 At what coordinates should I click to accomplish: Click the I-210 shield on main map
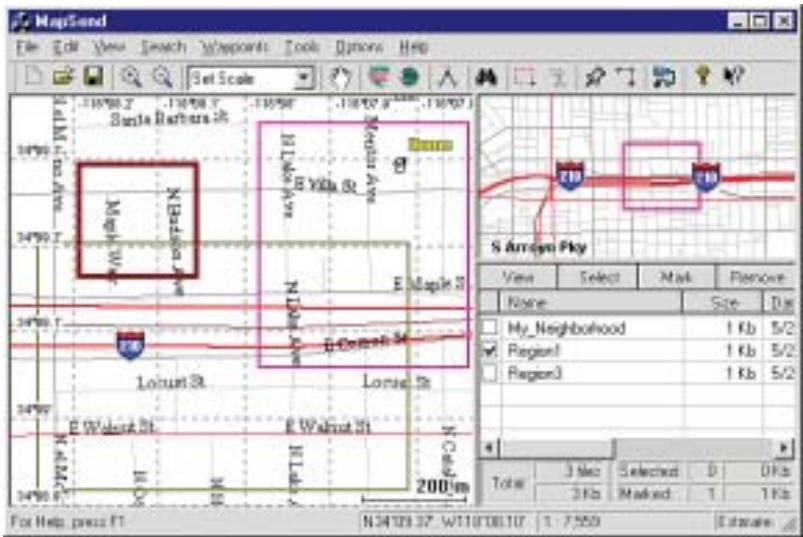(x=130, y=345)
